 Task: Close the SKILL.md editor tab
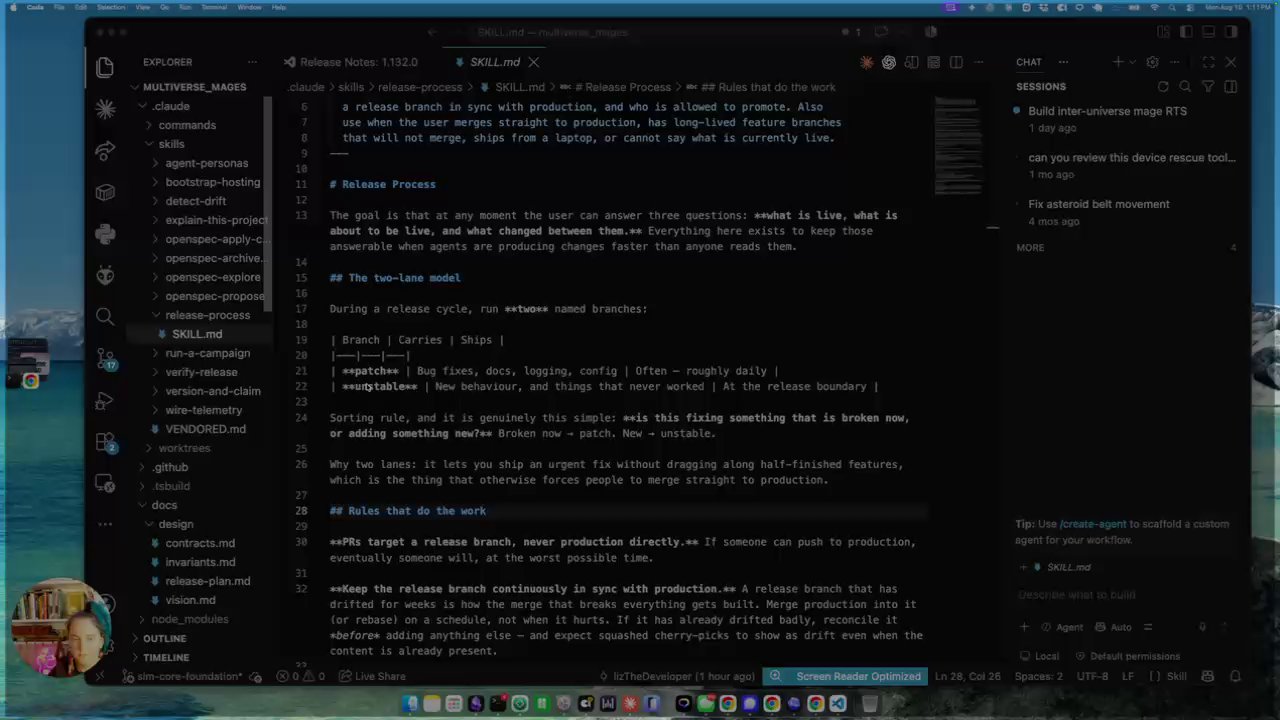tap(533, 62)
